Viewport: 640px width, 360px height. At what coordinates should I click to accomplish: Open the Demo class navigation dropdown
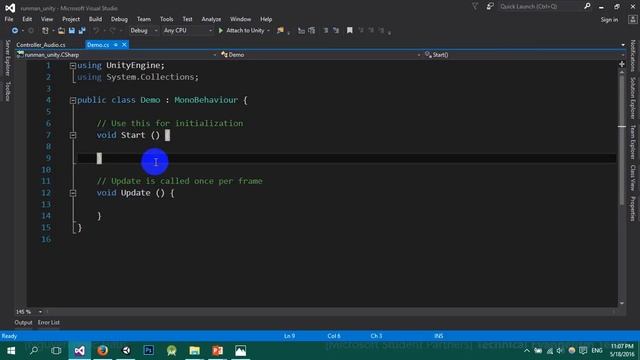click(x=320, y=55)
